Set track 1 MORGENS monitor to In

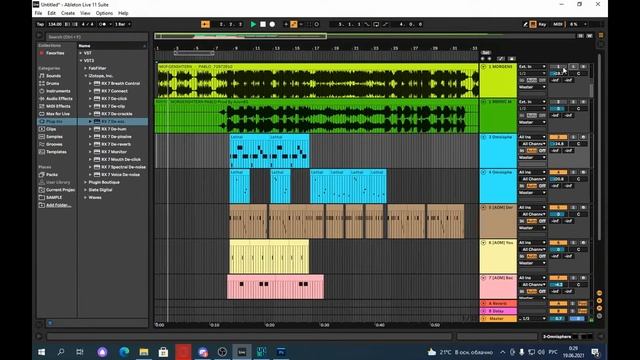pos(522,80)
